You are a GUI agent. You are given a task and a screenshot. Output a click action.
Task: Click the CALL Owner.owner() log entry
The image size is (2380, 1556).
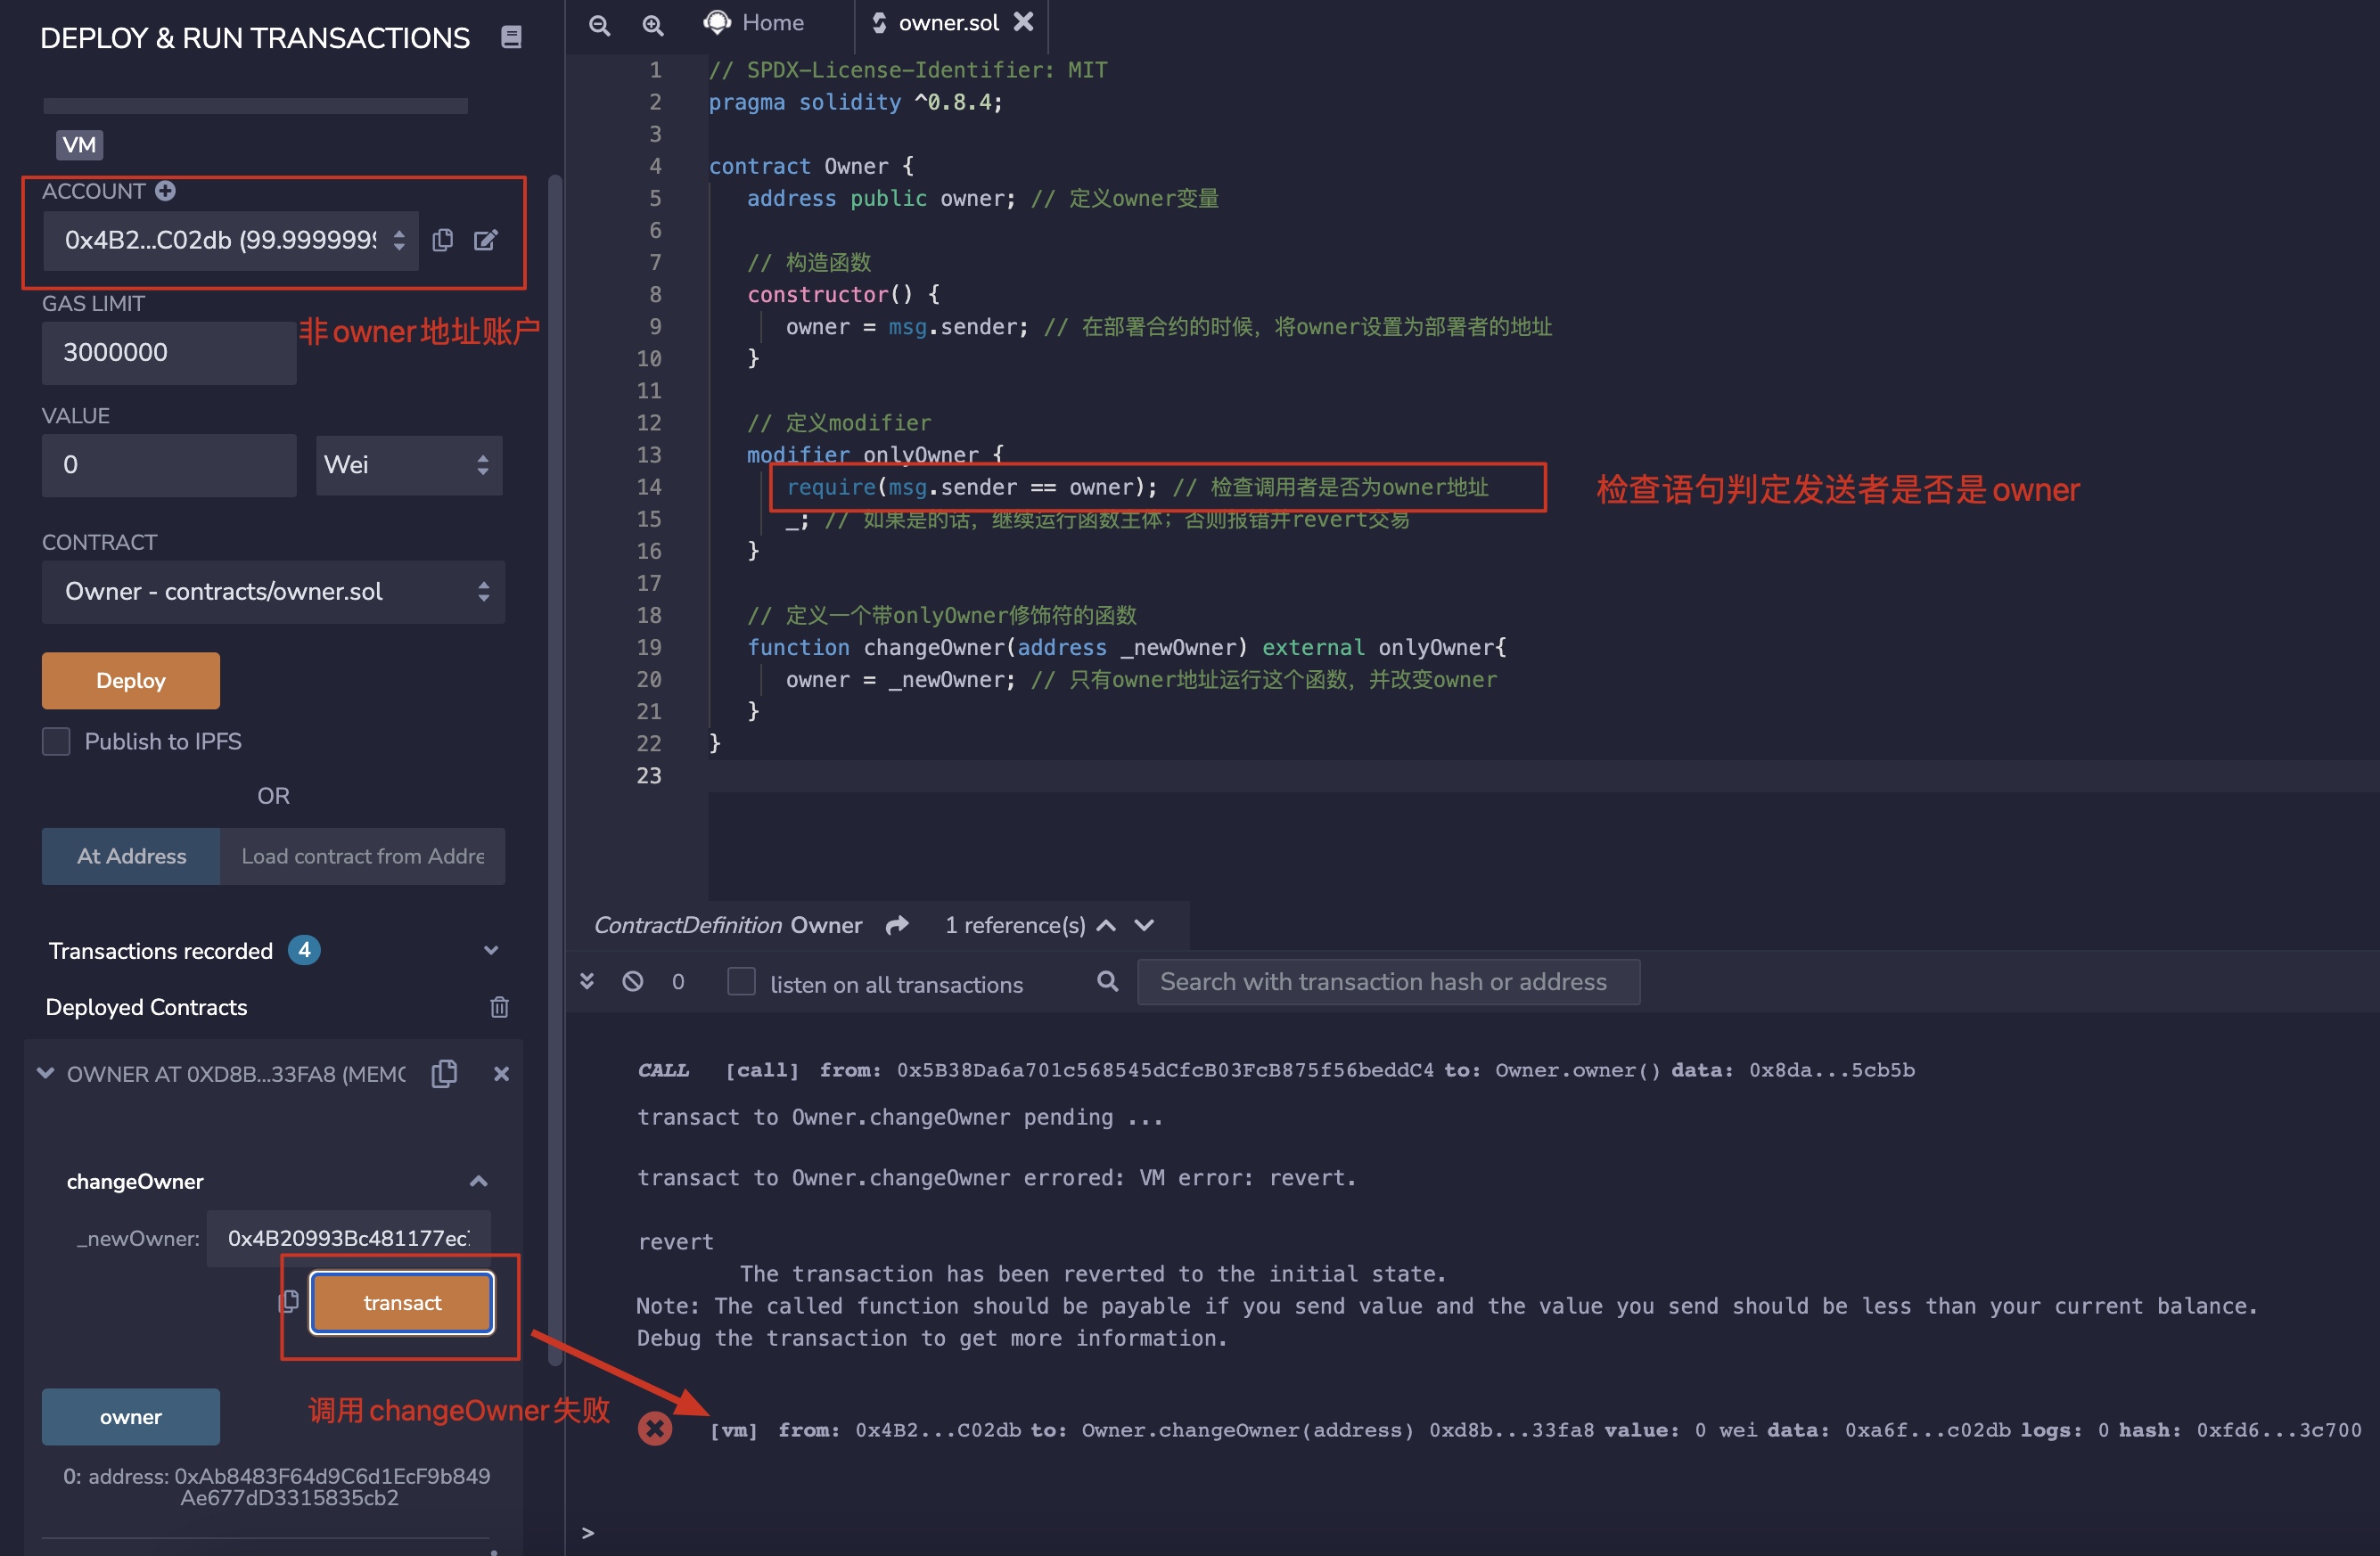tap(1276, 1070)
